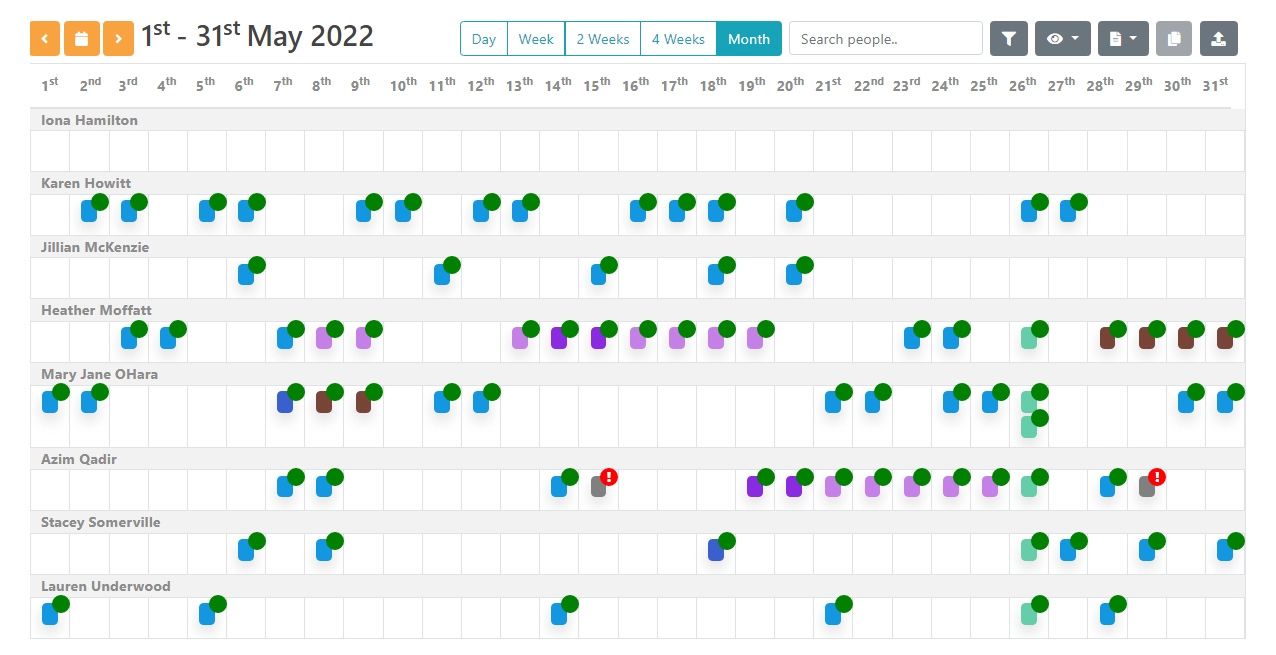Click the empty 1st cell for Iona Hamilton
This screenshot has width=1276, height=655.
pyautogui.click(x=50, y=151)
